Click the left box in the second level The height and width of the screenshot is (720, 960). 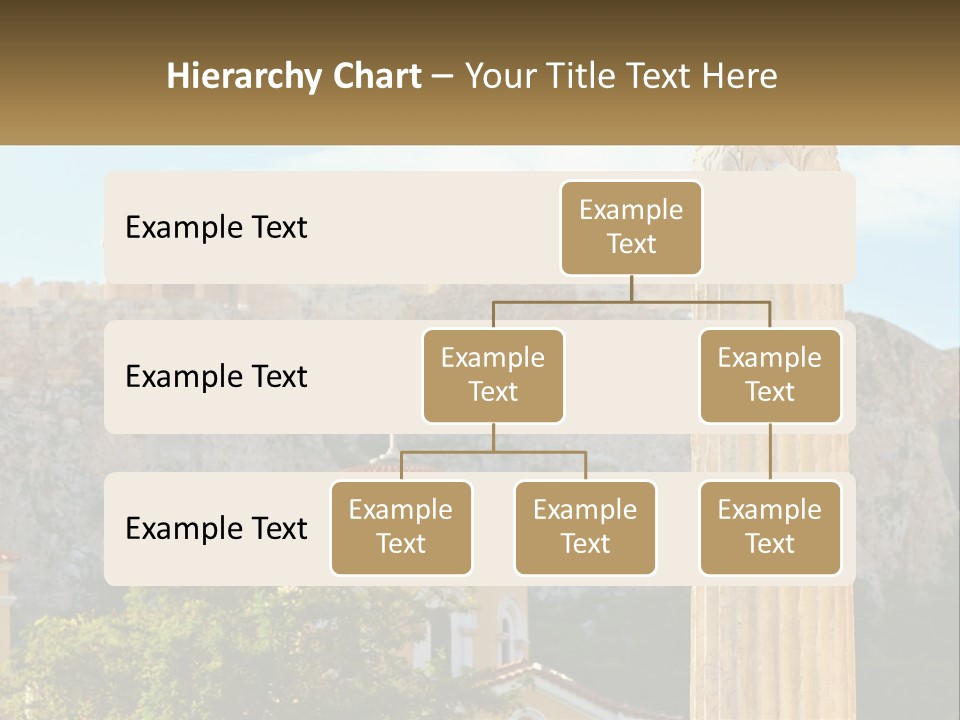(493, 376)
